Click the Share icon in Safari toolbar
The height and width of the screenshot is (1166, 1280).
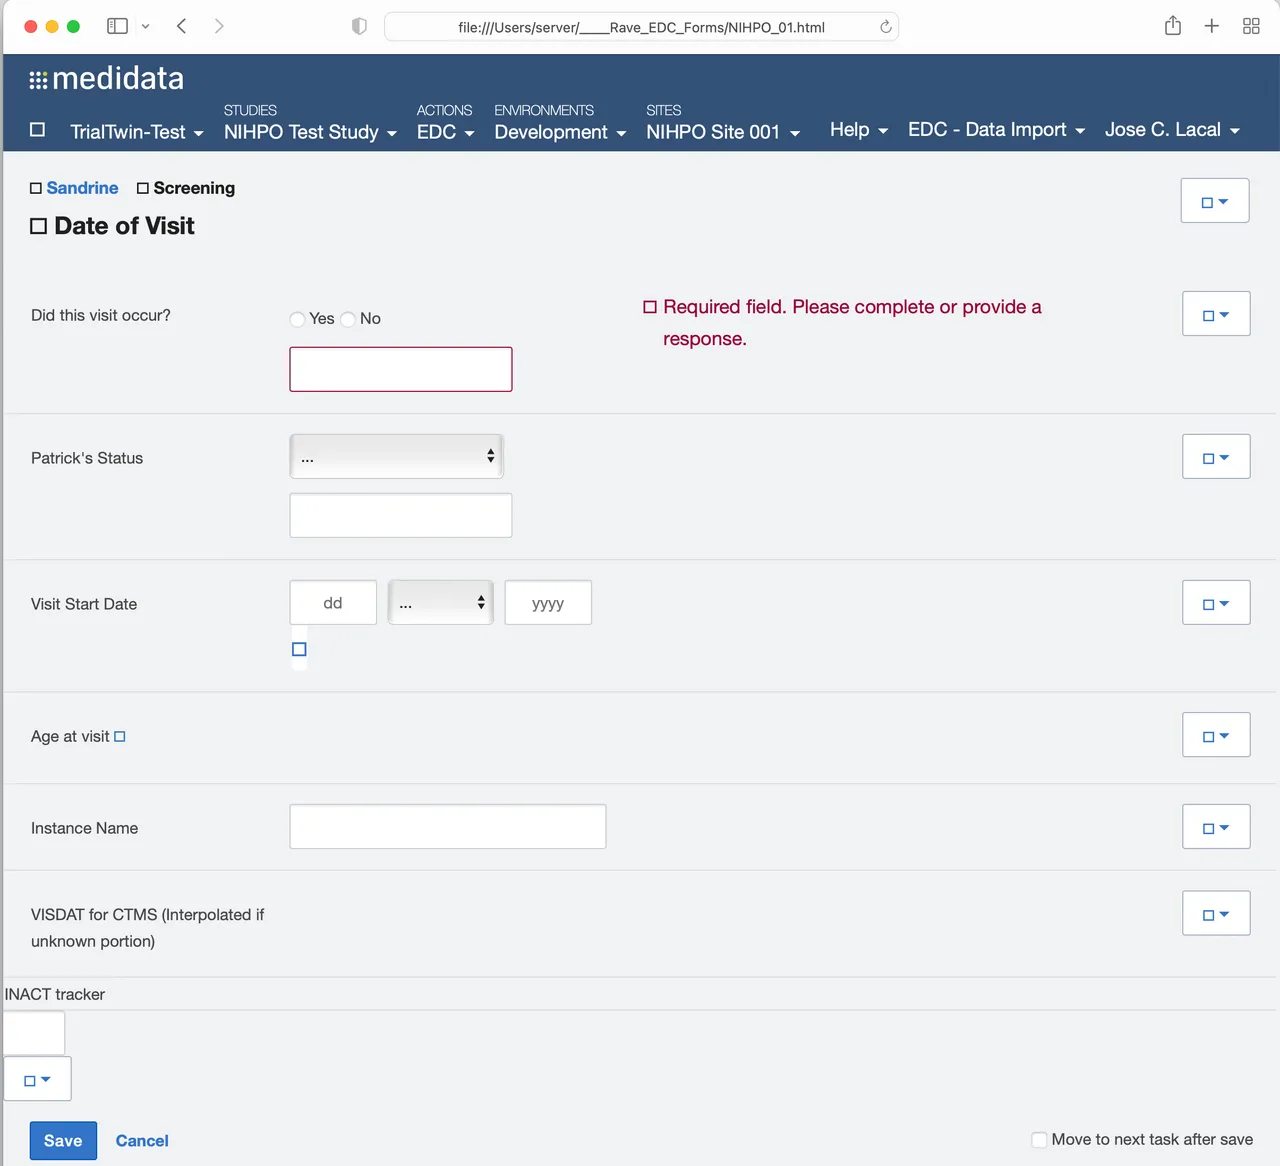(x=1171, y=26)
